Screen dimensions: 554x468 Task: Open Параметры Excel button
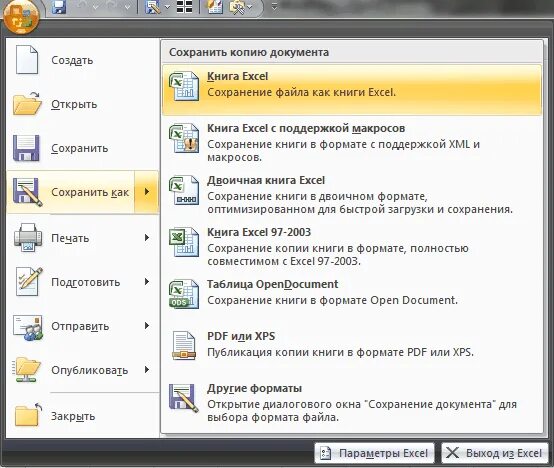coord(375,453)
